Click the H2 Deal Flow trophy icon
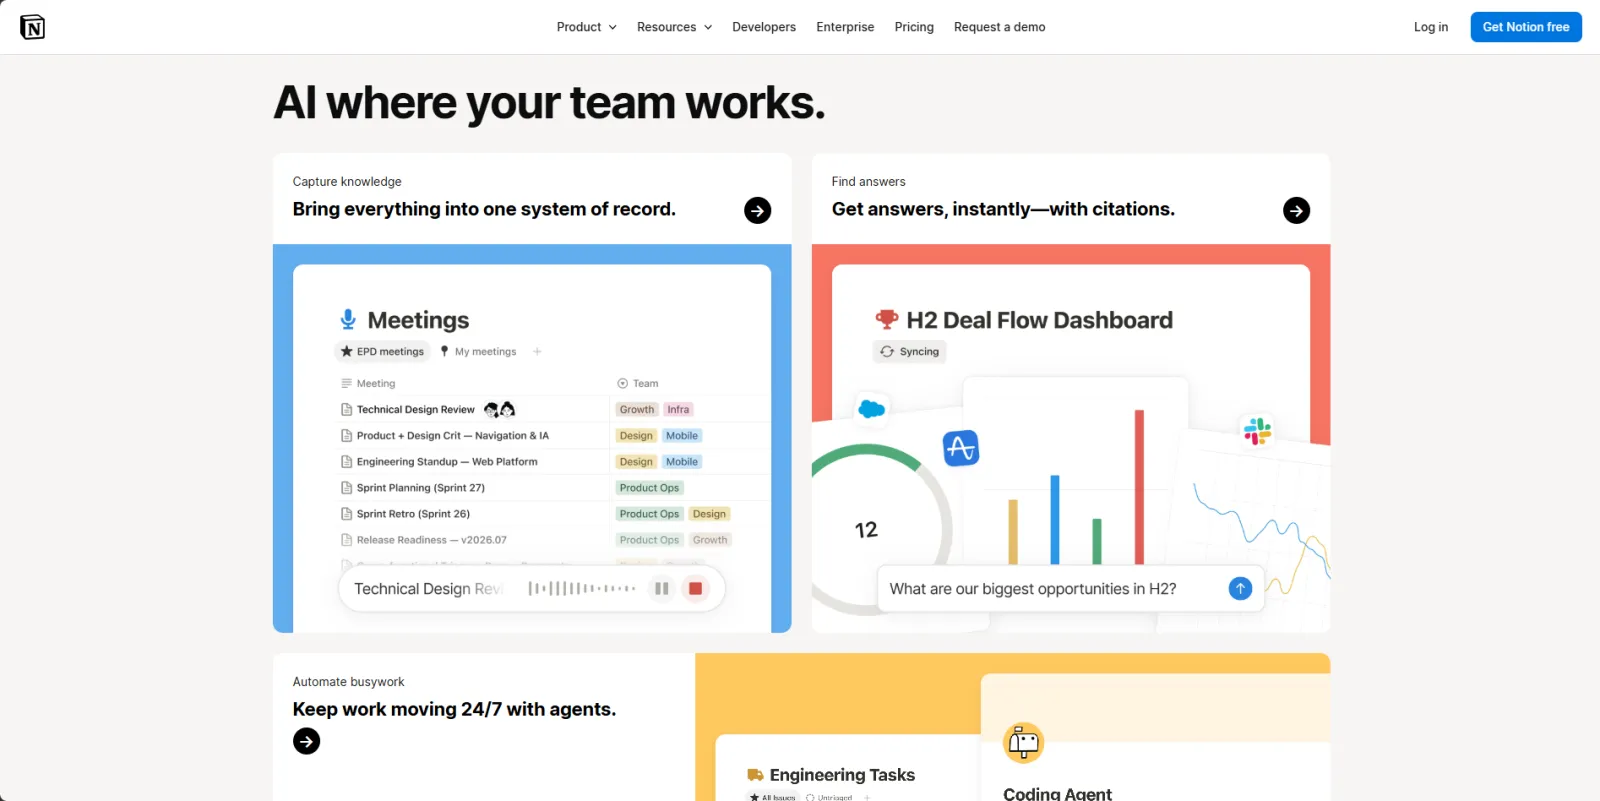Image resolution: width=1600 pixels, height=801 pixels. [887, 319]
